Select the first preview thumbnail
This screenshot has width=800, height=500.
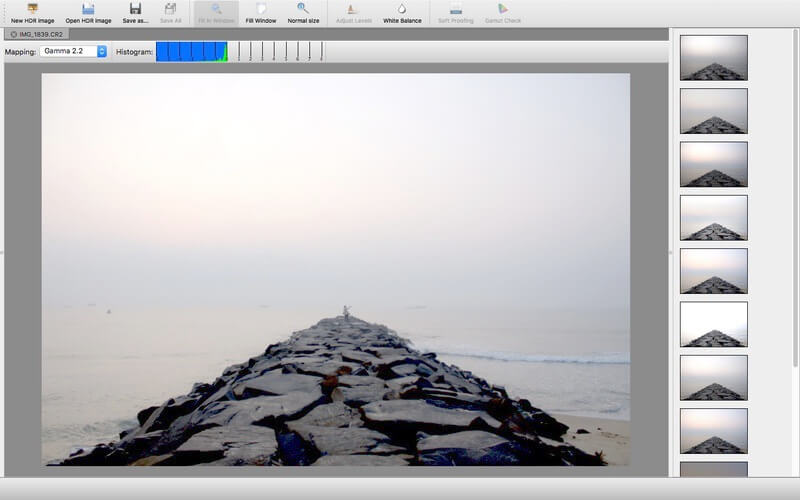click(713, 57)
